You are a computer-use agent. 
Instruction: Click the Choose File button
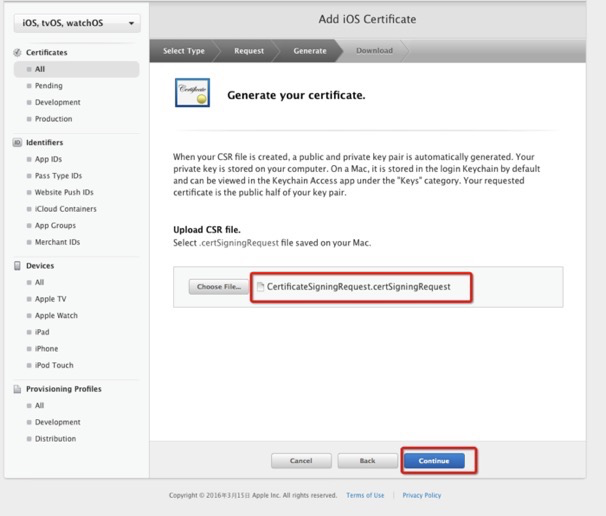coord(217,287)
